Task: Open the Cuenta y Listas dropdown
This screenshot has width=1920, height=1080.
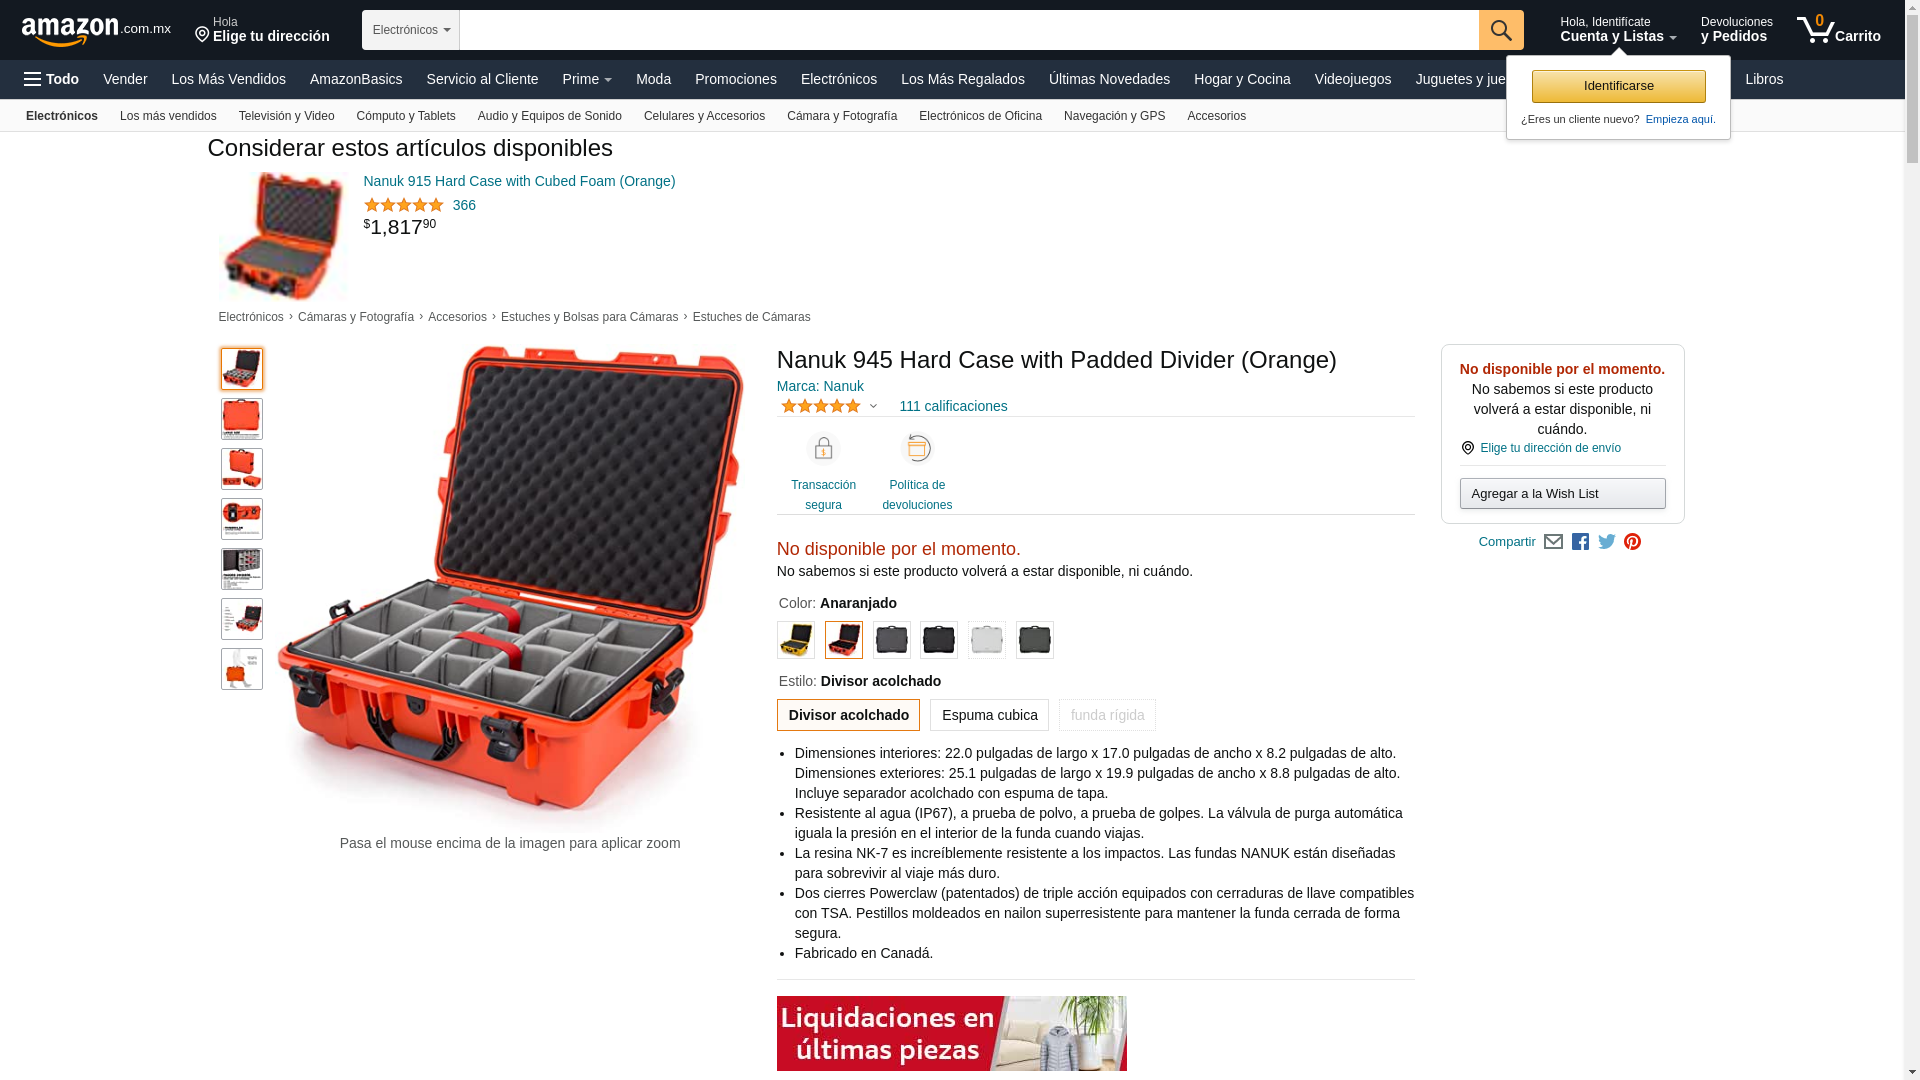Action: click(1618, 30)
